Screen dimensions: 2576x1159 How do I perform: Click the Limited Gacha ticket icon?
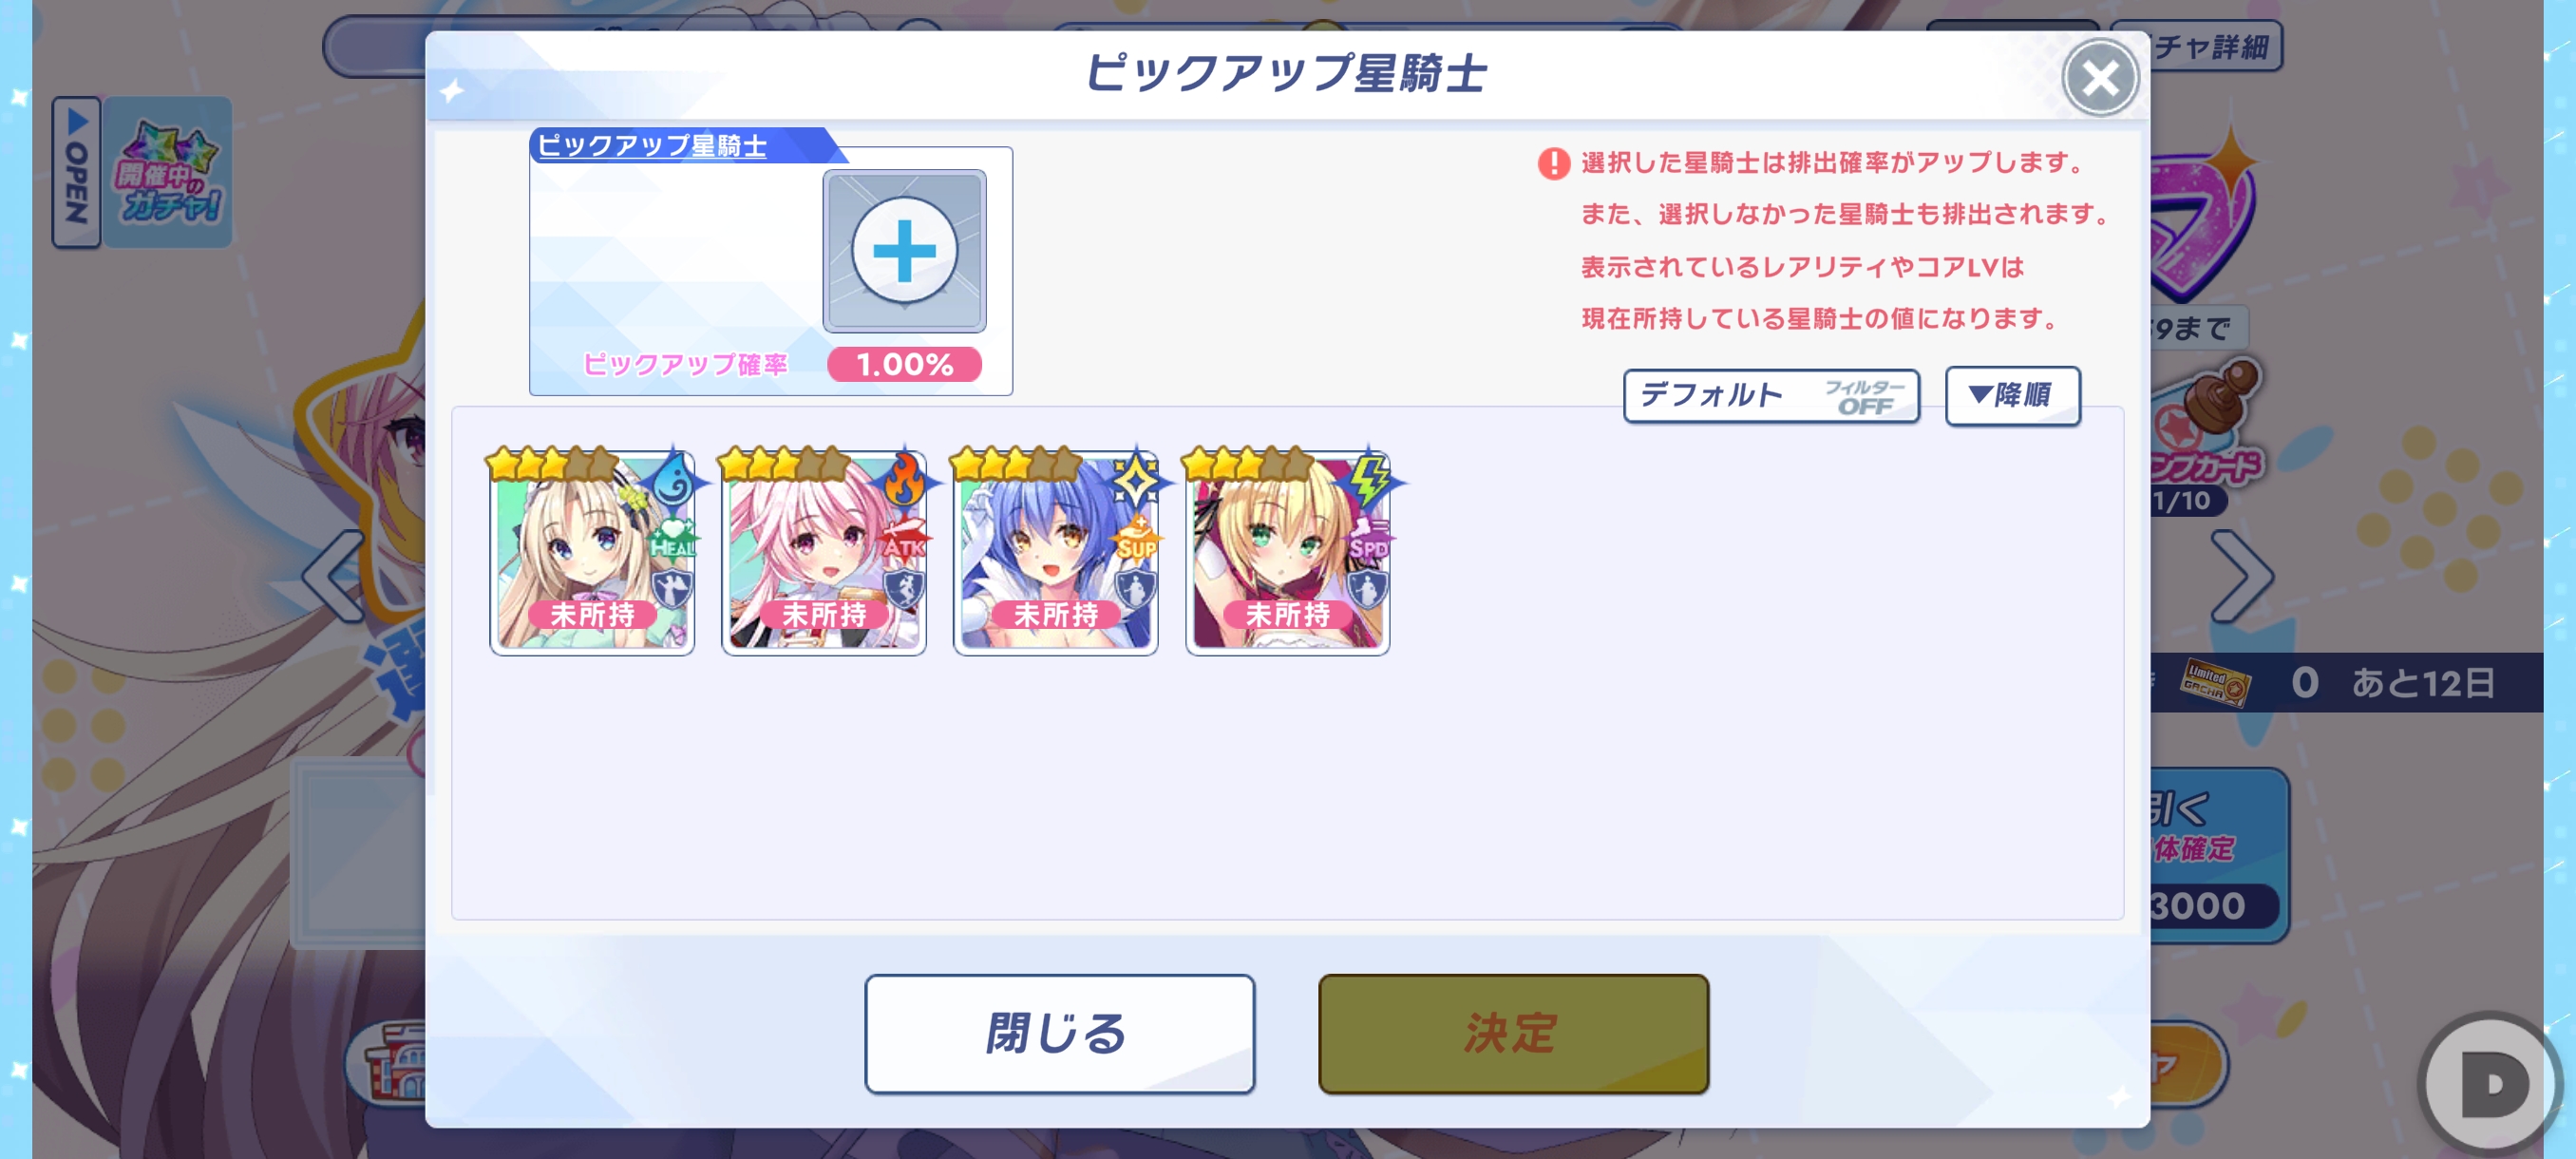click(x=2214, y=684)
